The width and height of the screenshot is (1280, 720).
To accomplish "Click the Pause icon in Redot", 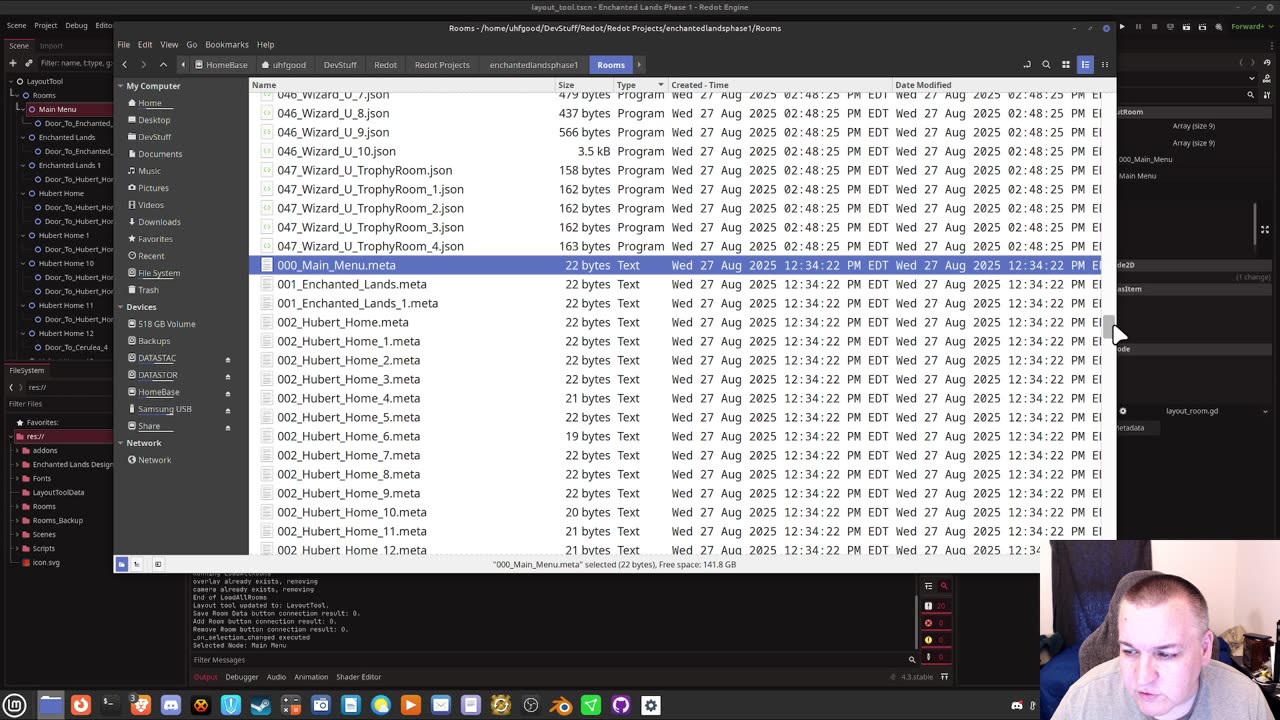I will [x=1138, y=26].
